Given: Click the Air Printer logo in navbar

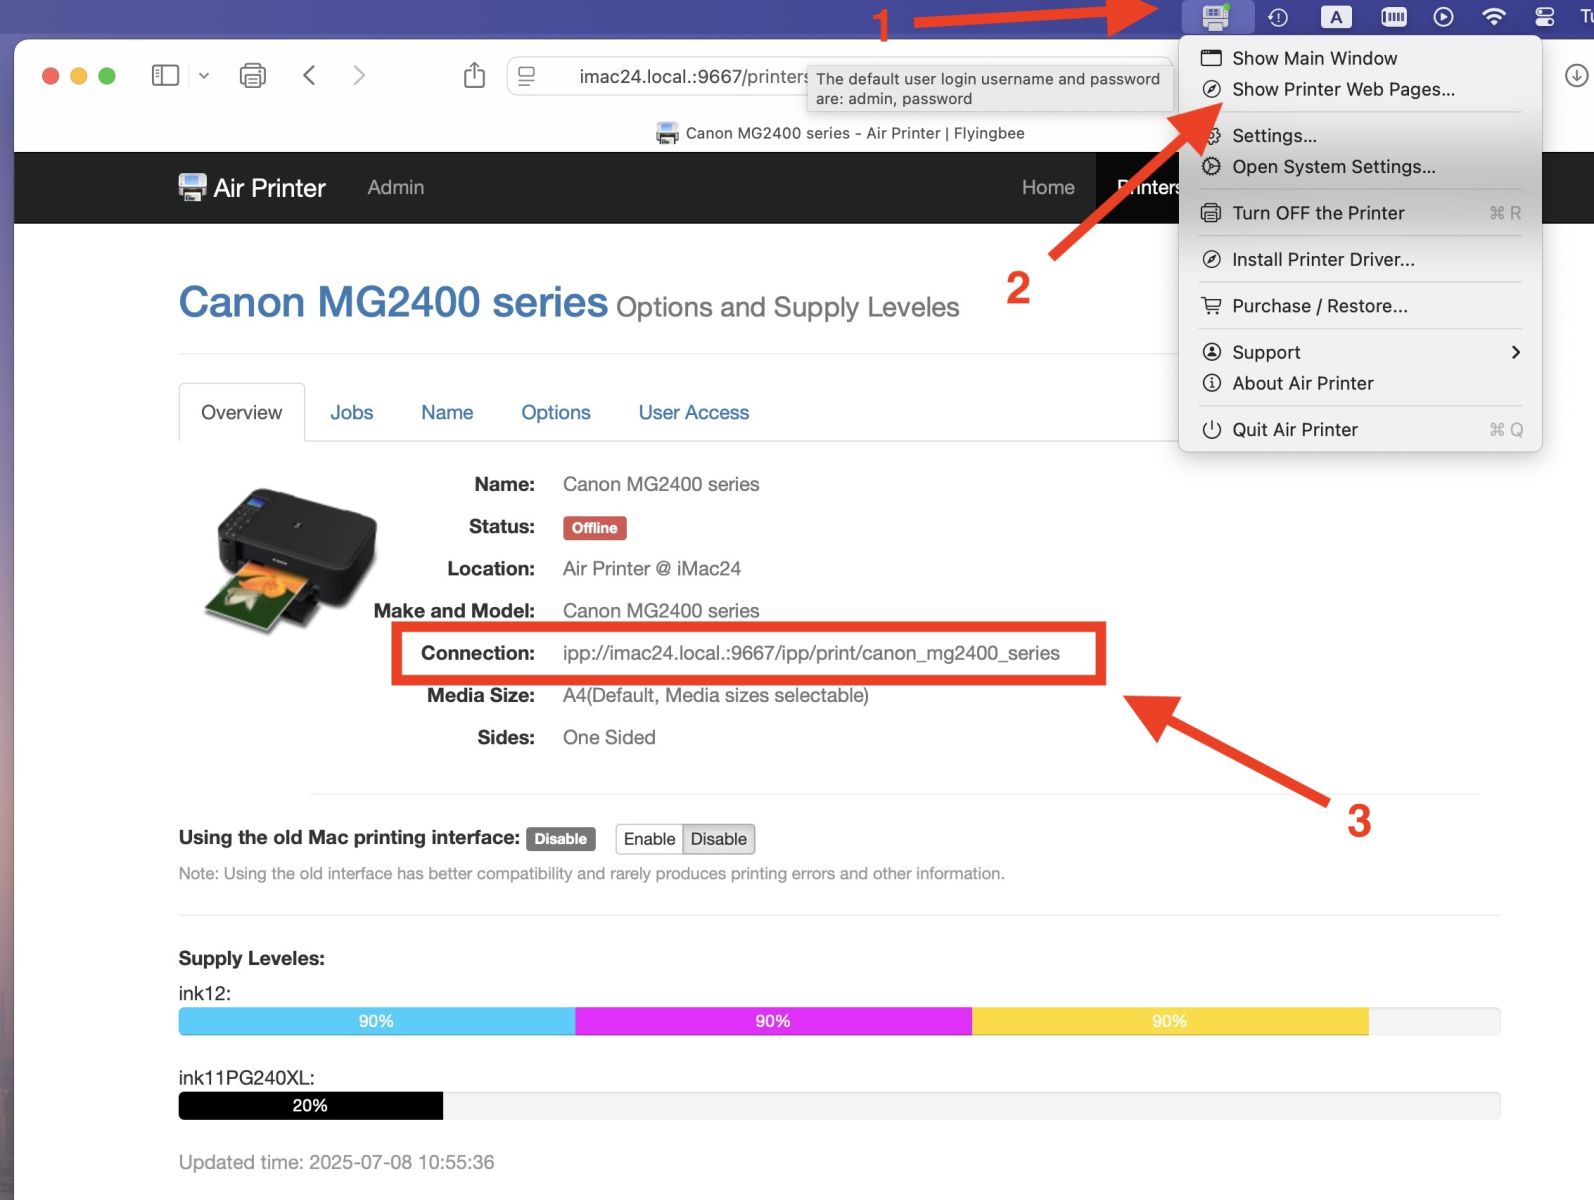Looking at the screenshot, I should click(x=252, y=188).
